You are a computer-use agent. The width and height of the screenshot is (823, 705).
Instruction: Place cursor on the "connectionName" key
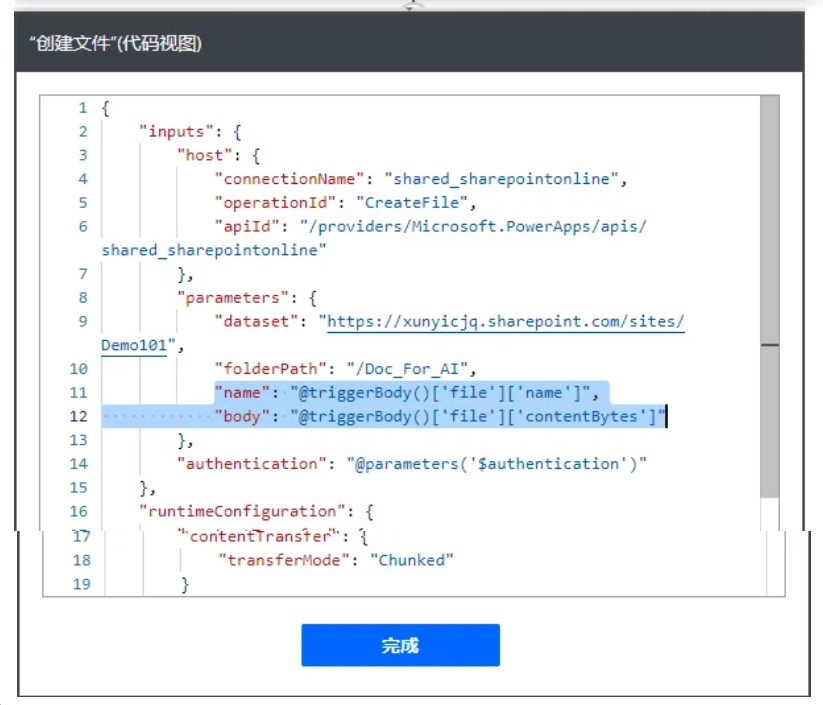(x=289, y=179)
